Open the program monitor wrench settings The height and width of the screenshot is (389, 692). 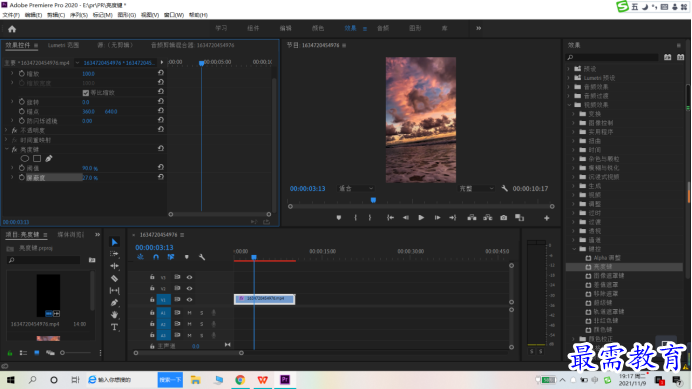click(x=504, y=189)
